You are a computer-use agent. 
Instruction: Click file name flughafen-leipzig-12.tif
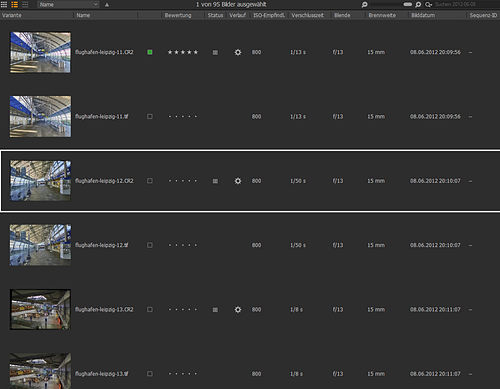[x=101, y=245]
